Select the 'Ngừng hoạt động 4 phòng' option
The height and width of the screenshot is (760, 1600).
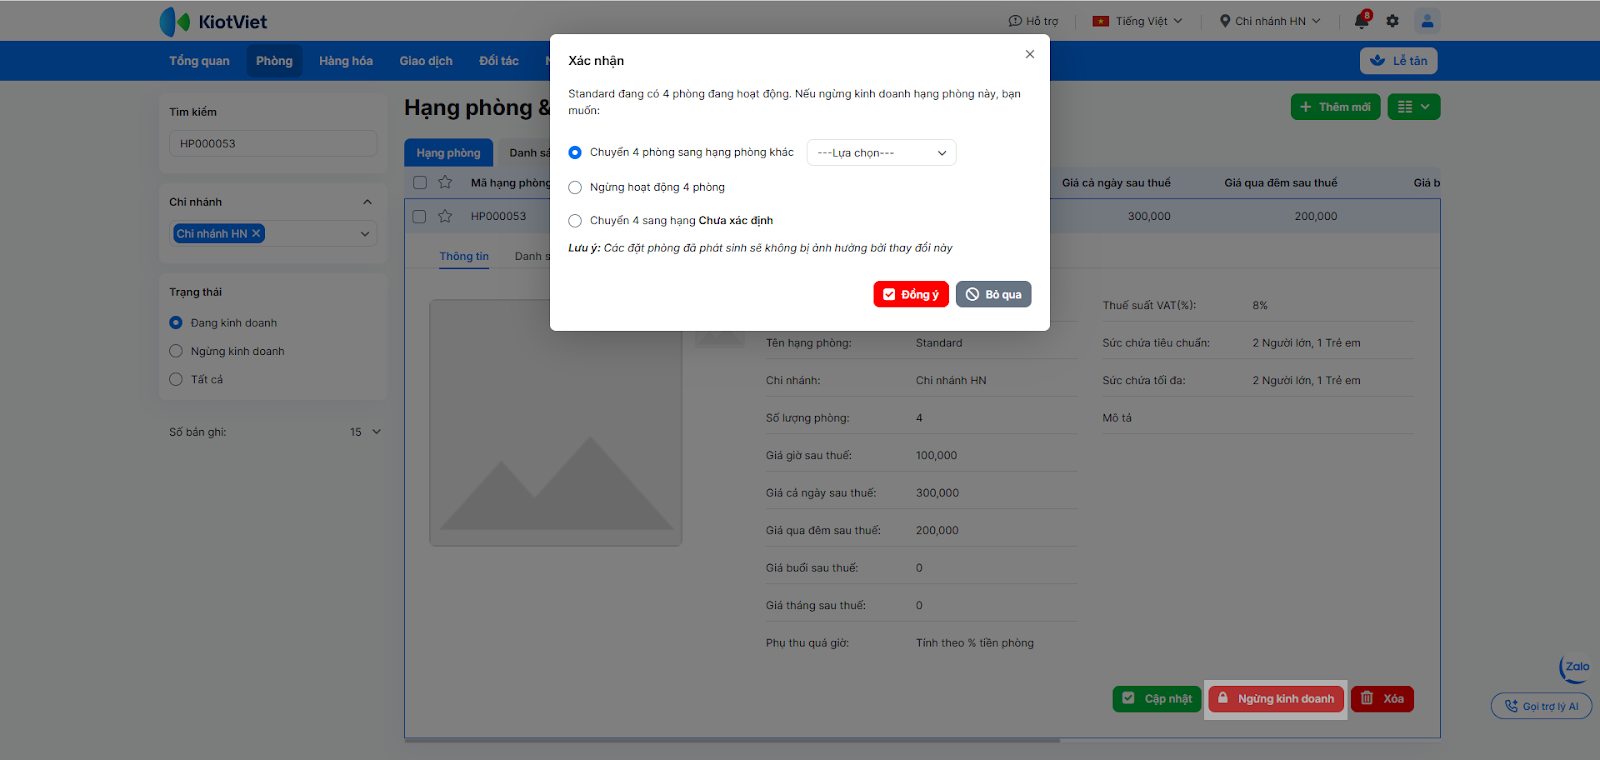point(575,187)
